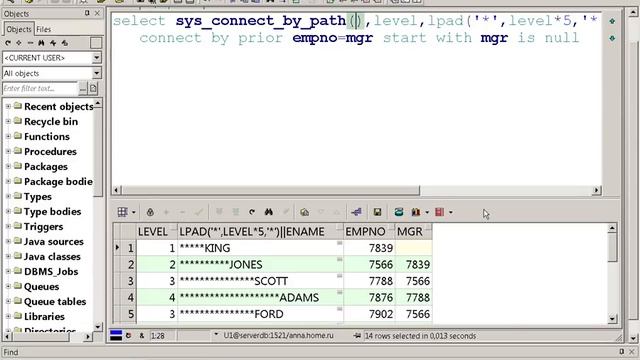The image size is (640, 360).
Task: Select the Types tree item
Action: [38, 197]
